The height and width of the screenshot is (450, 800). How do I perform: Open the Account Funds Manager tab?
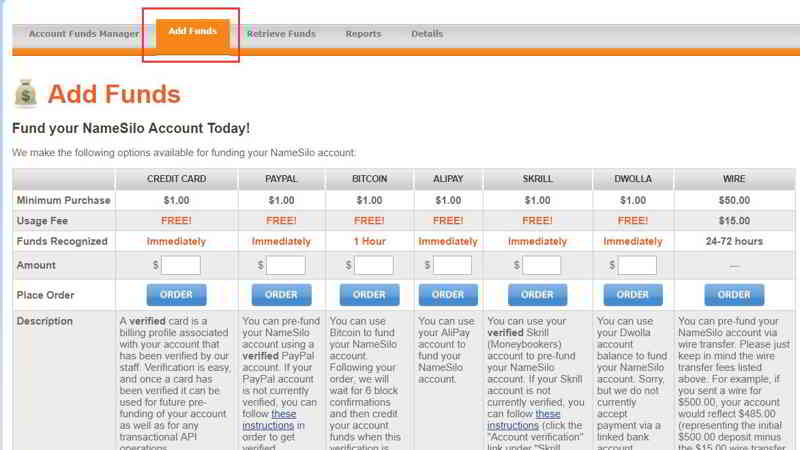pyautogui.click(x=84, y=34)
